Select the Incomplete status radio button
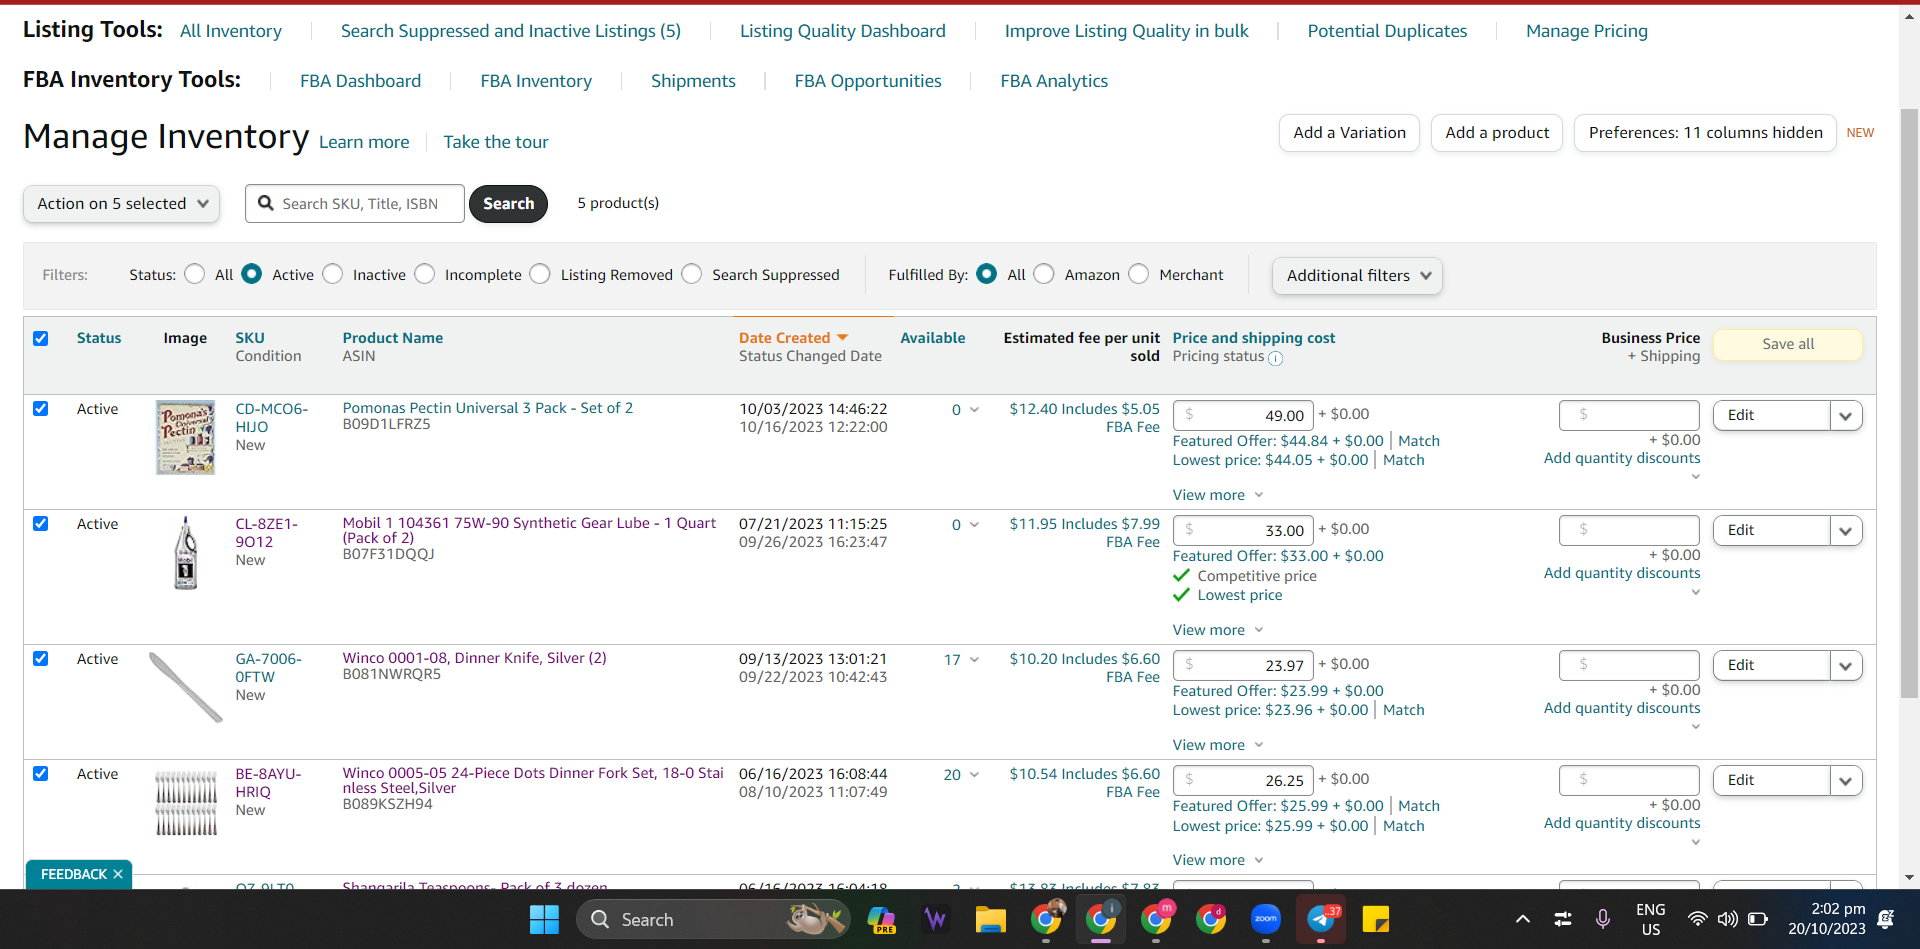 (425, 274)
